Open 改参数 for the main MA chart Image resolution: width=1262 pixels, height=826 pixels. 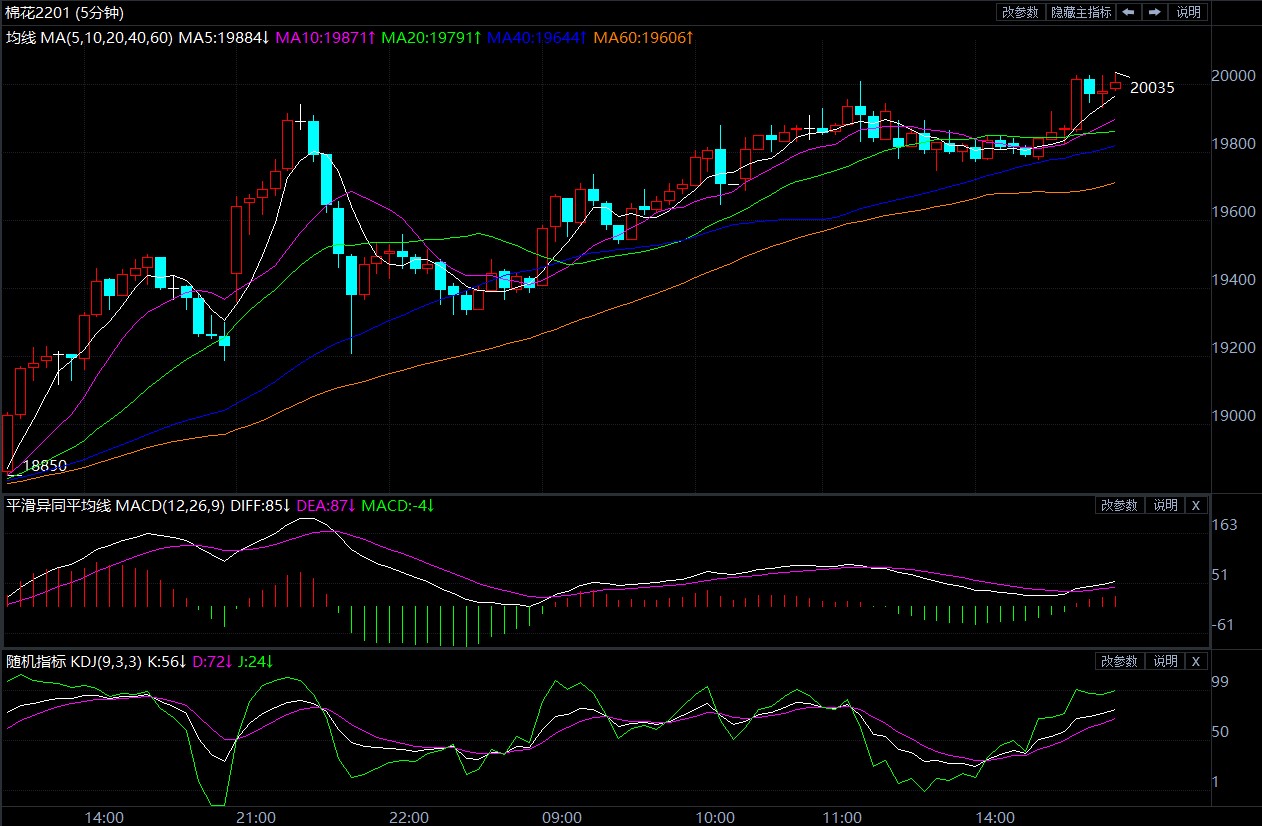(1020, 12)
